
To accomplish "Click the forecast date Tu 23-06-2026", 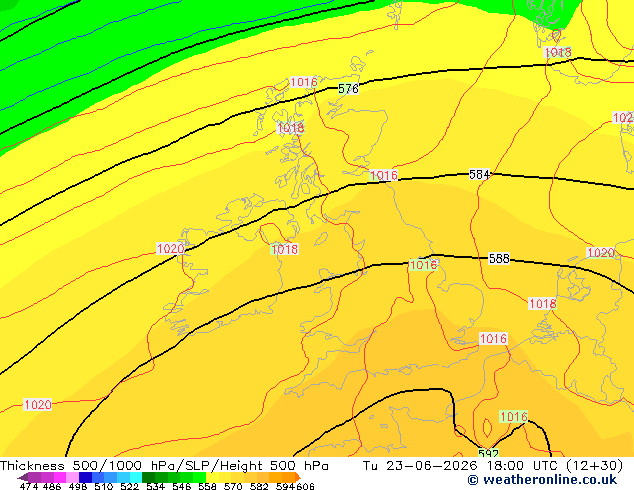I will [420, 466].
